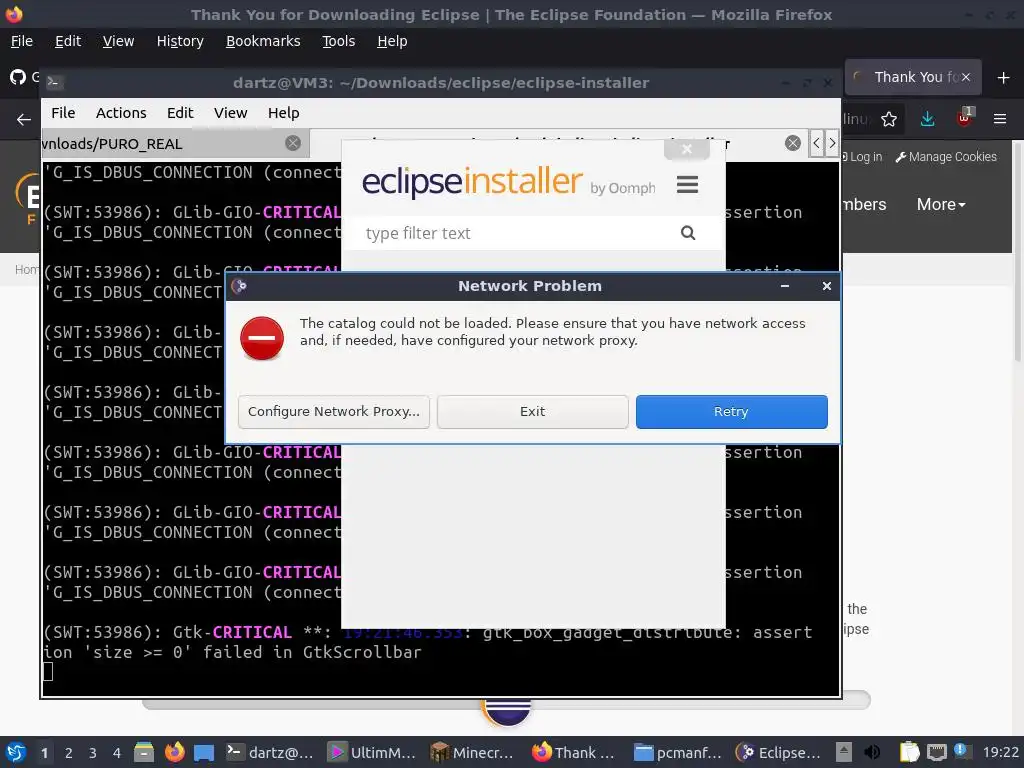Screen dimensions: 1024x768
Task: Launch file manager from taskbar quick launch
Action: click(x=144, y=752)
